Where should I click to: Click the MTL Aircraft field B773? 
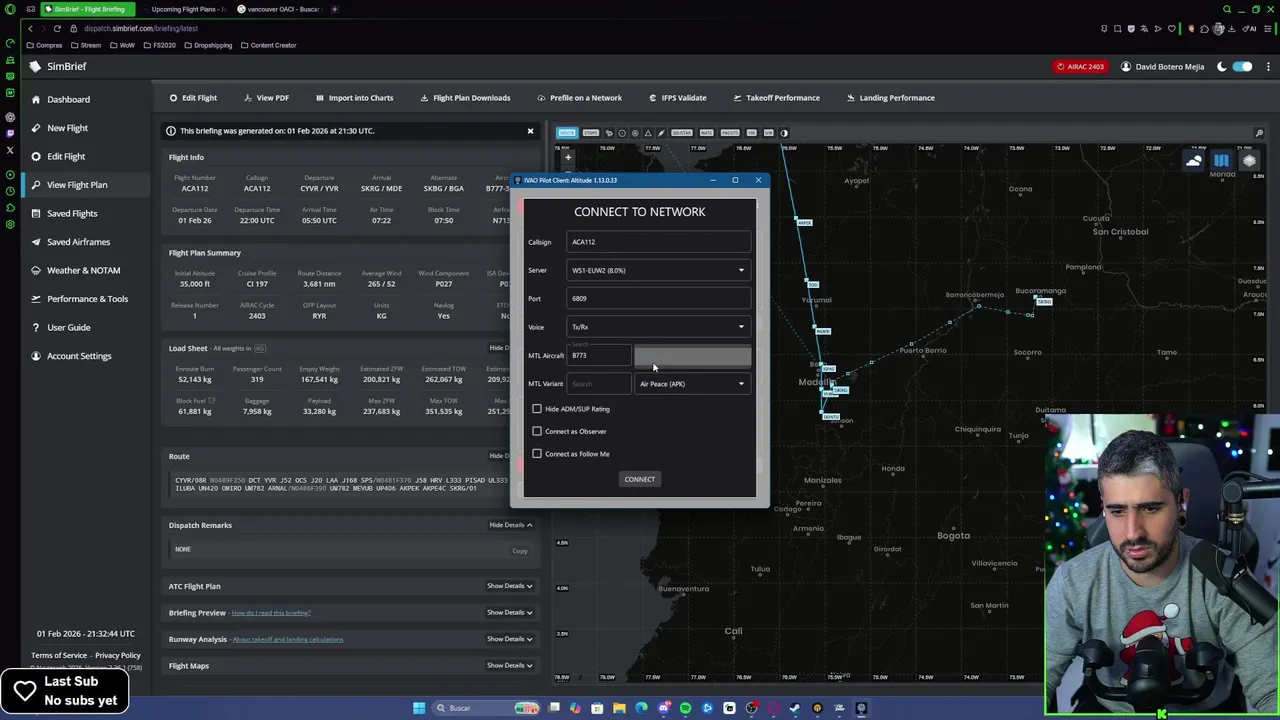click(x=598, y=356)
